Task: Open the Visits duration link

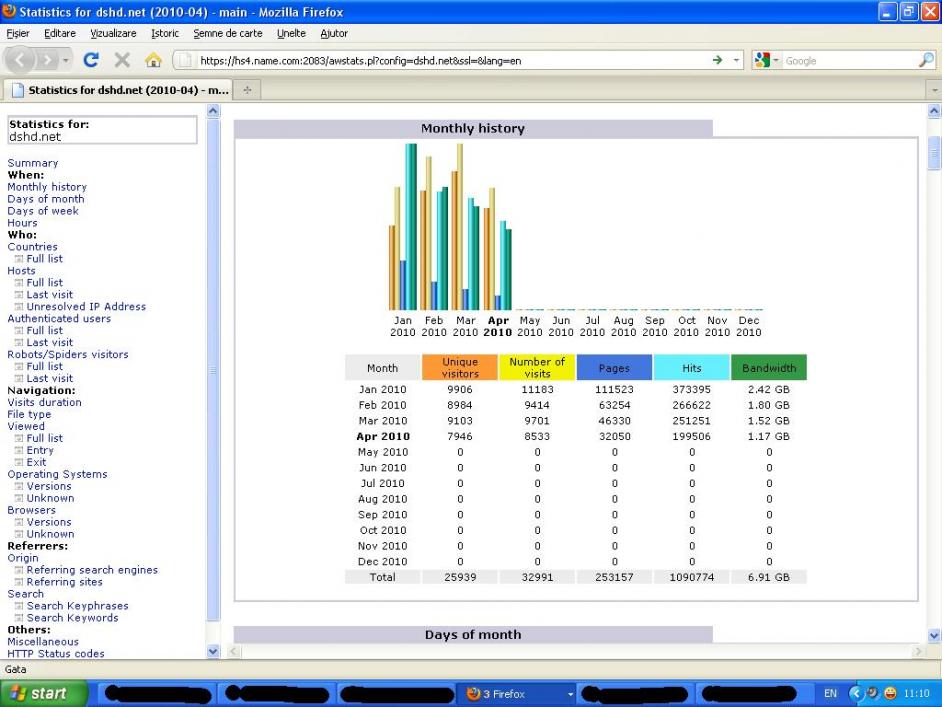Action: tap(45, 402)
